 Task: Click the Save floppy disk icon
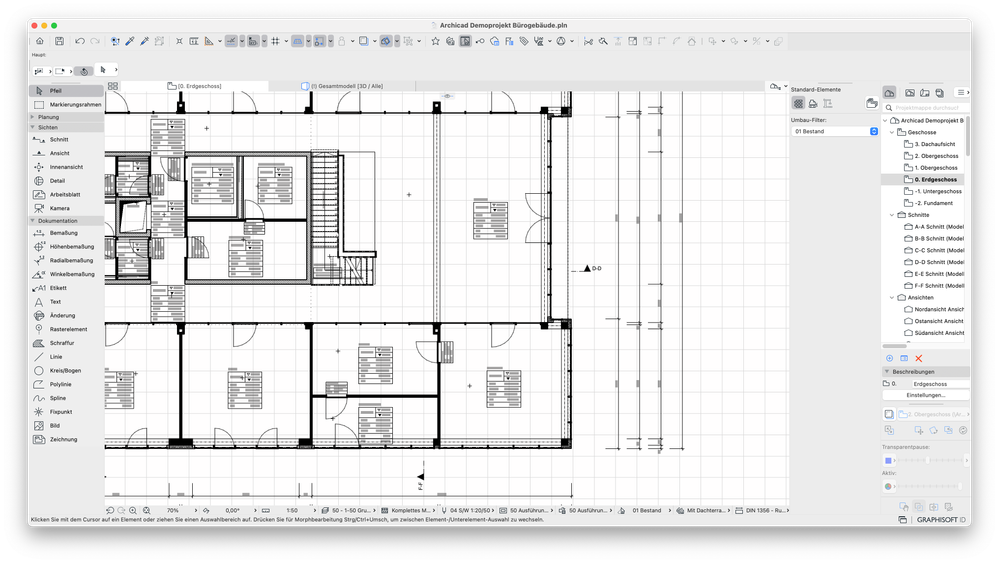59,41
